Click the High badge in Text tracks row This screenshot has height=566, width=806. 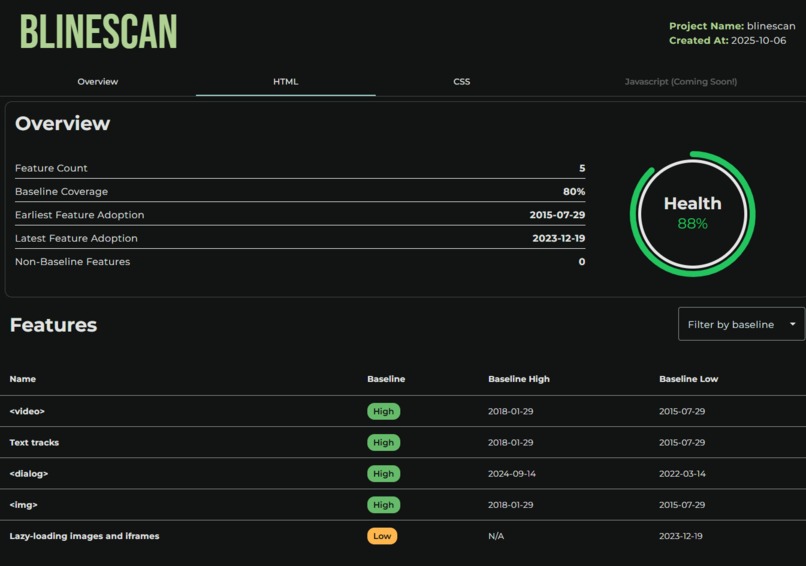pyautogui.click(x=383, y=443)
